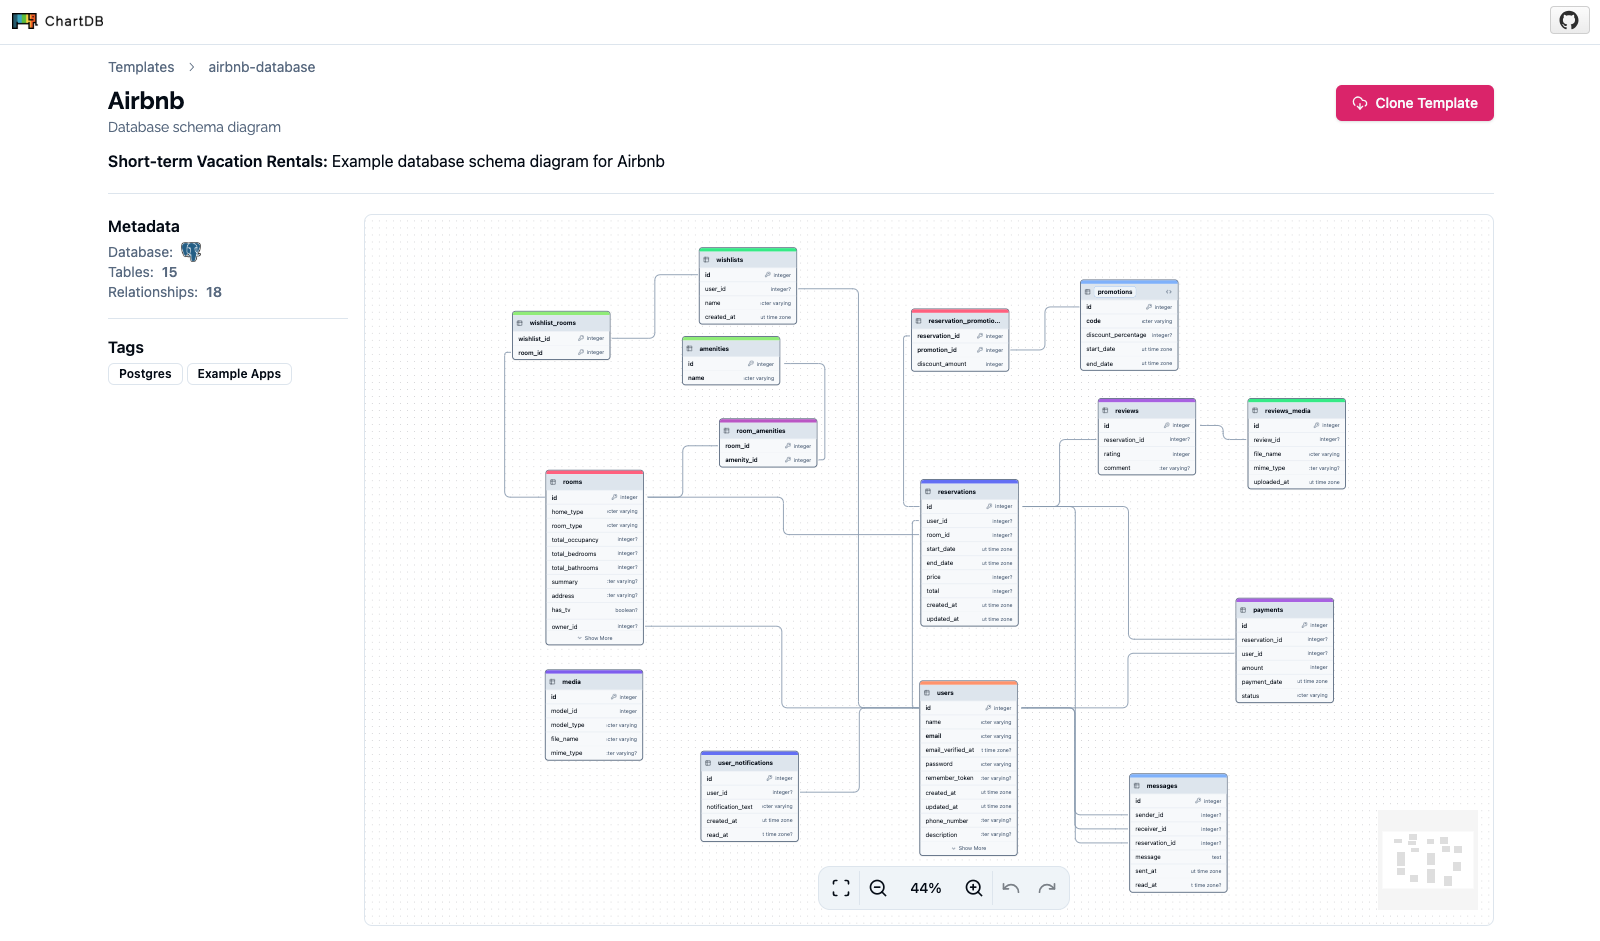Click key icon in users id row
1600x941 pixels.
pos(988,708)
